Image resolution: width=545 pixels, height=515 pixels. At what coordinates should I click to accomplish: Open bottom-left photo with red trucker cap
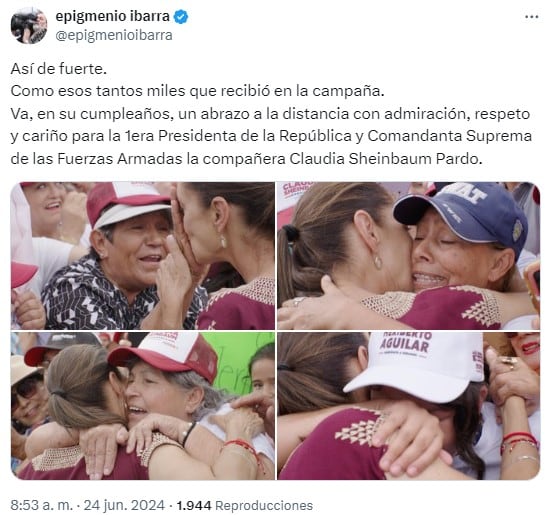(x=143, y=406)
